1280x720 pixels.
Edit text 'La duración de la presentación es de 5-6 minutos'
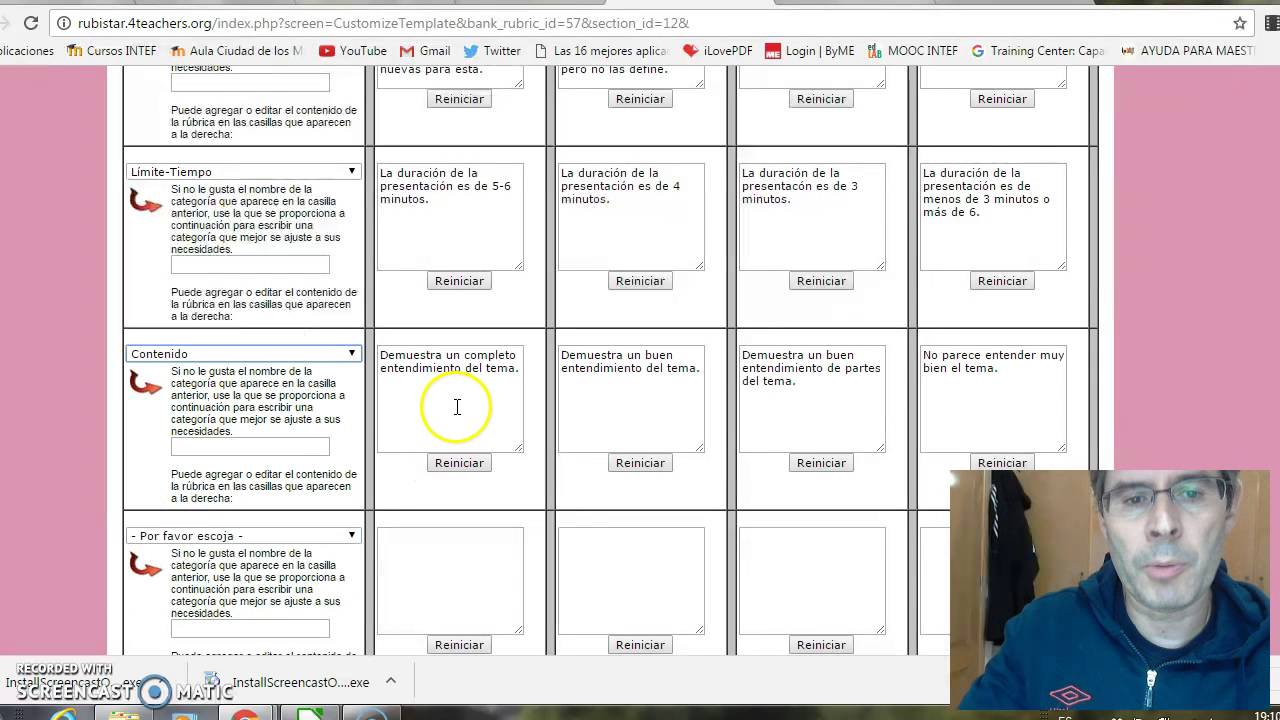point(450,217)
